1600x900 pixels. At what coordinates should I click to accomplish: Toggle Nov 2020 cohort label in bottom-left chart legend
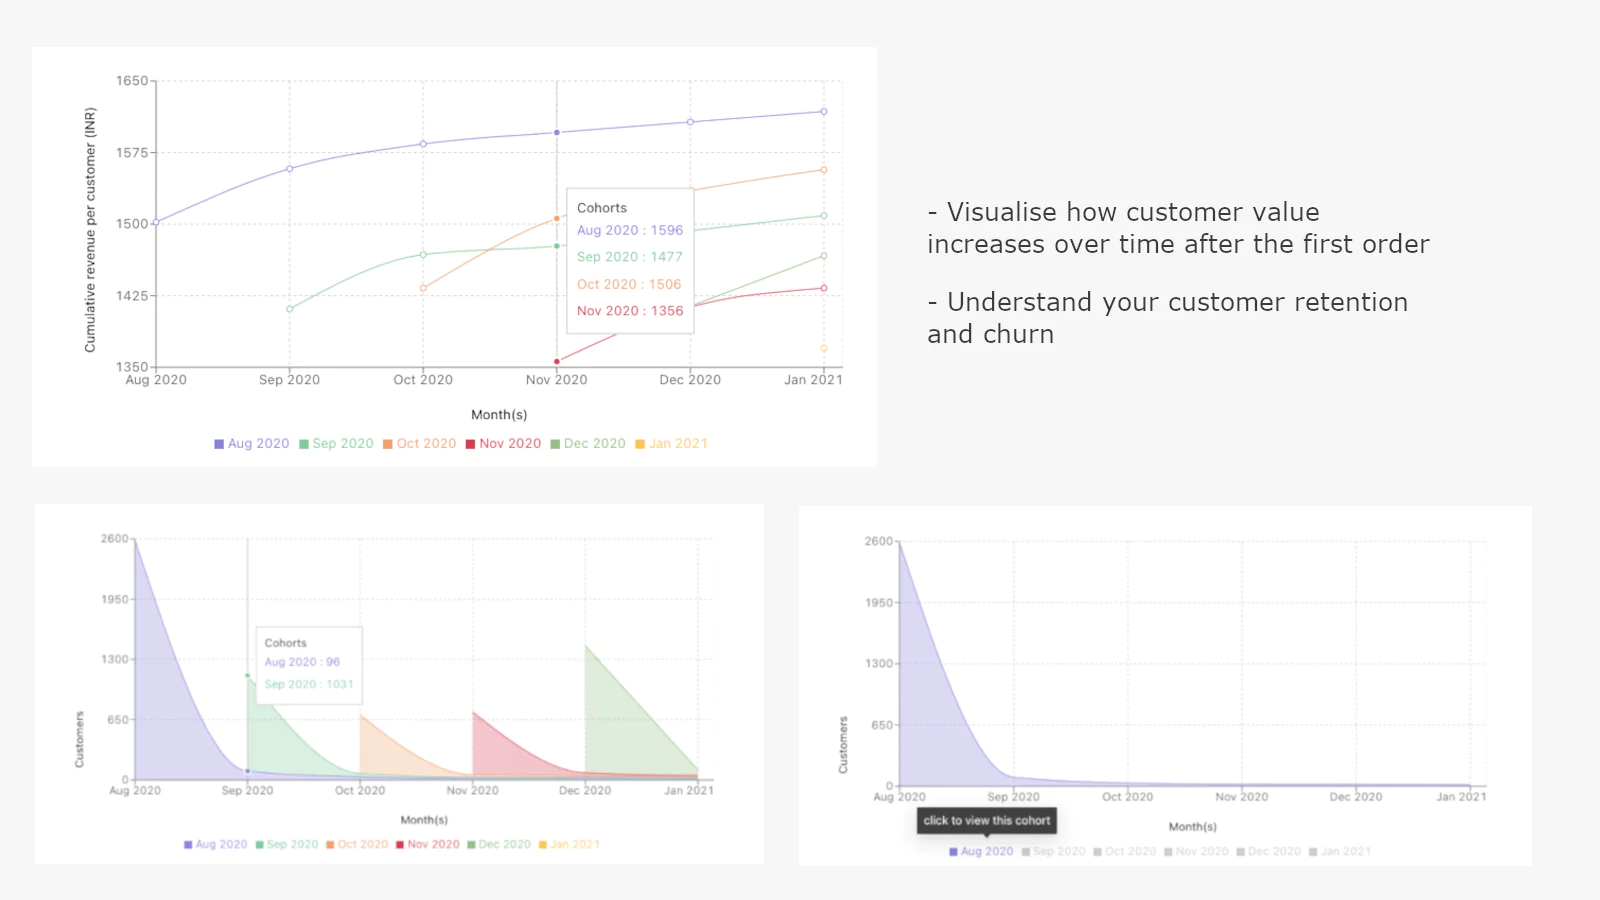coord(434,845)
